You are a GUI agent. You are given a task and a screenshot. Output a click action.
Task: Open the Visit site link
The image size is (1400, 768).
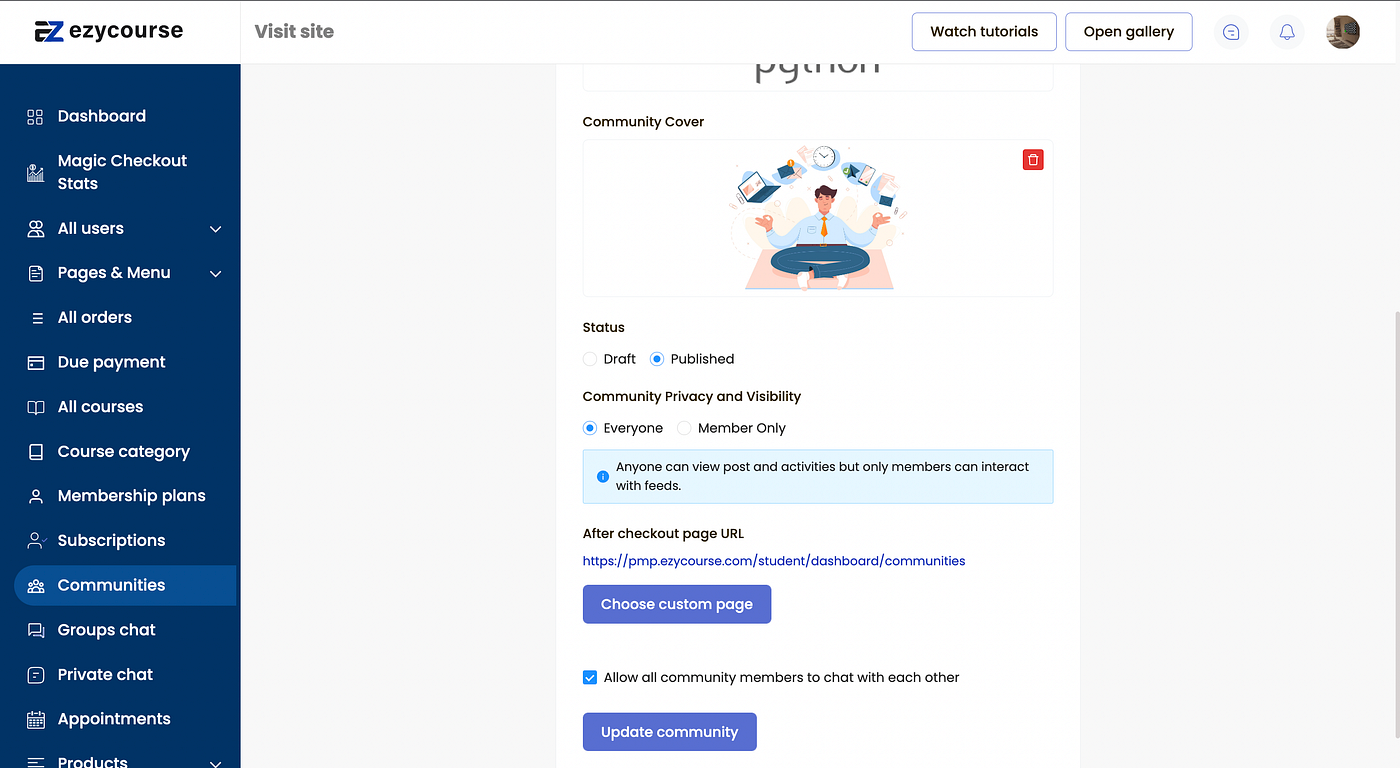click(294, 31)
